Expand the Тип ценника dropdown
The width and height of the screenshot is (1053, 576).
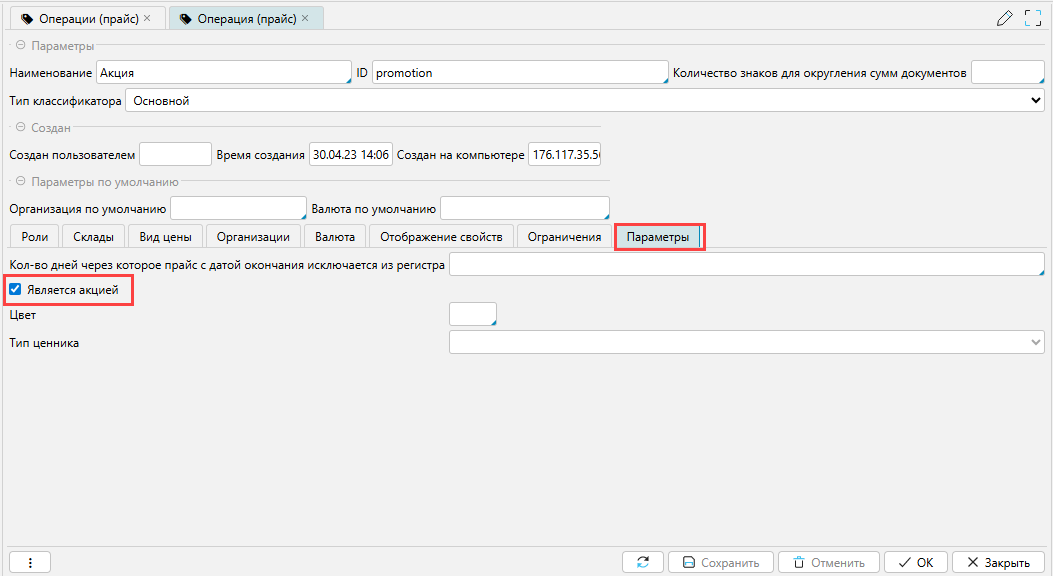point(746,343)
